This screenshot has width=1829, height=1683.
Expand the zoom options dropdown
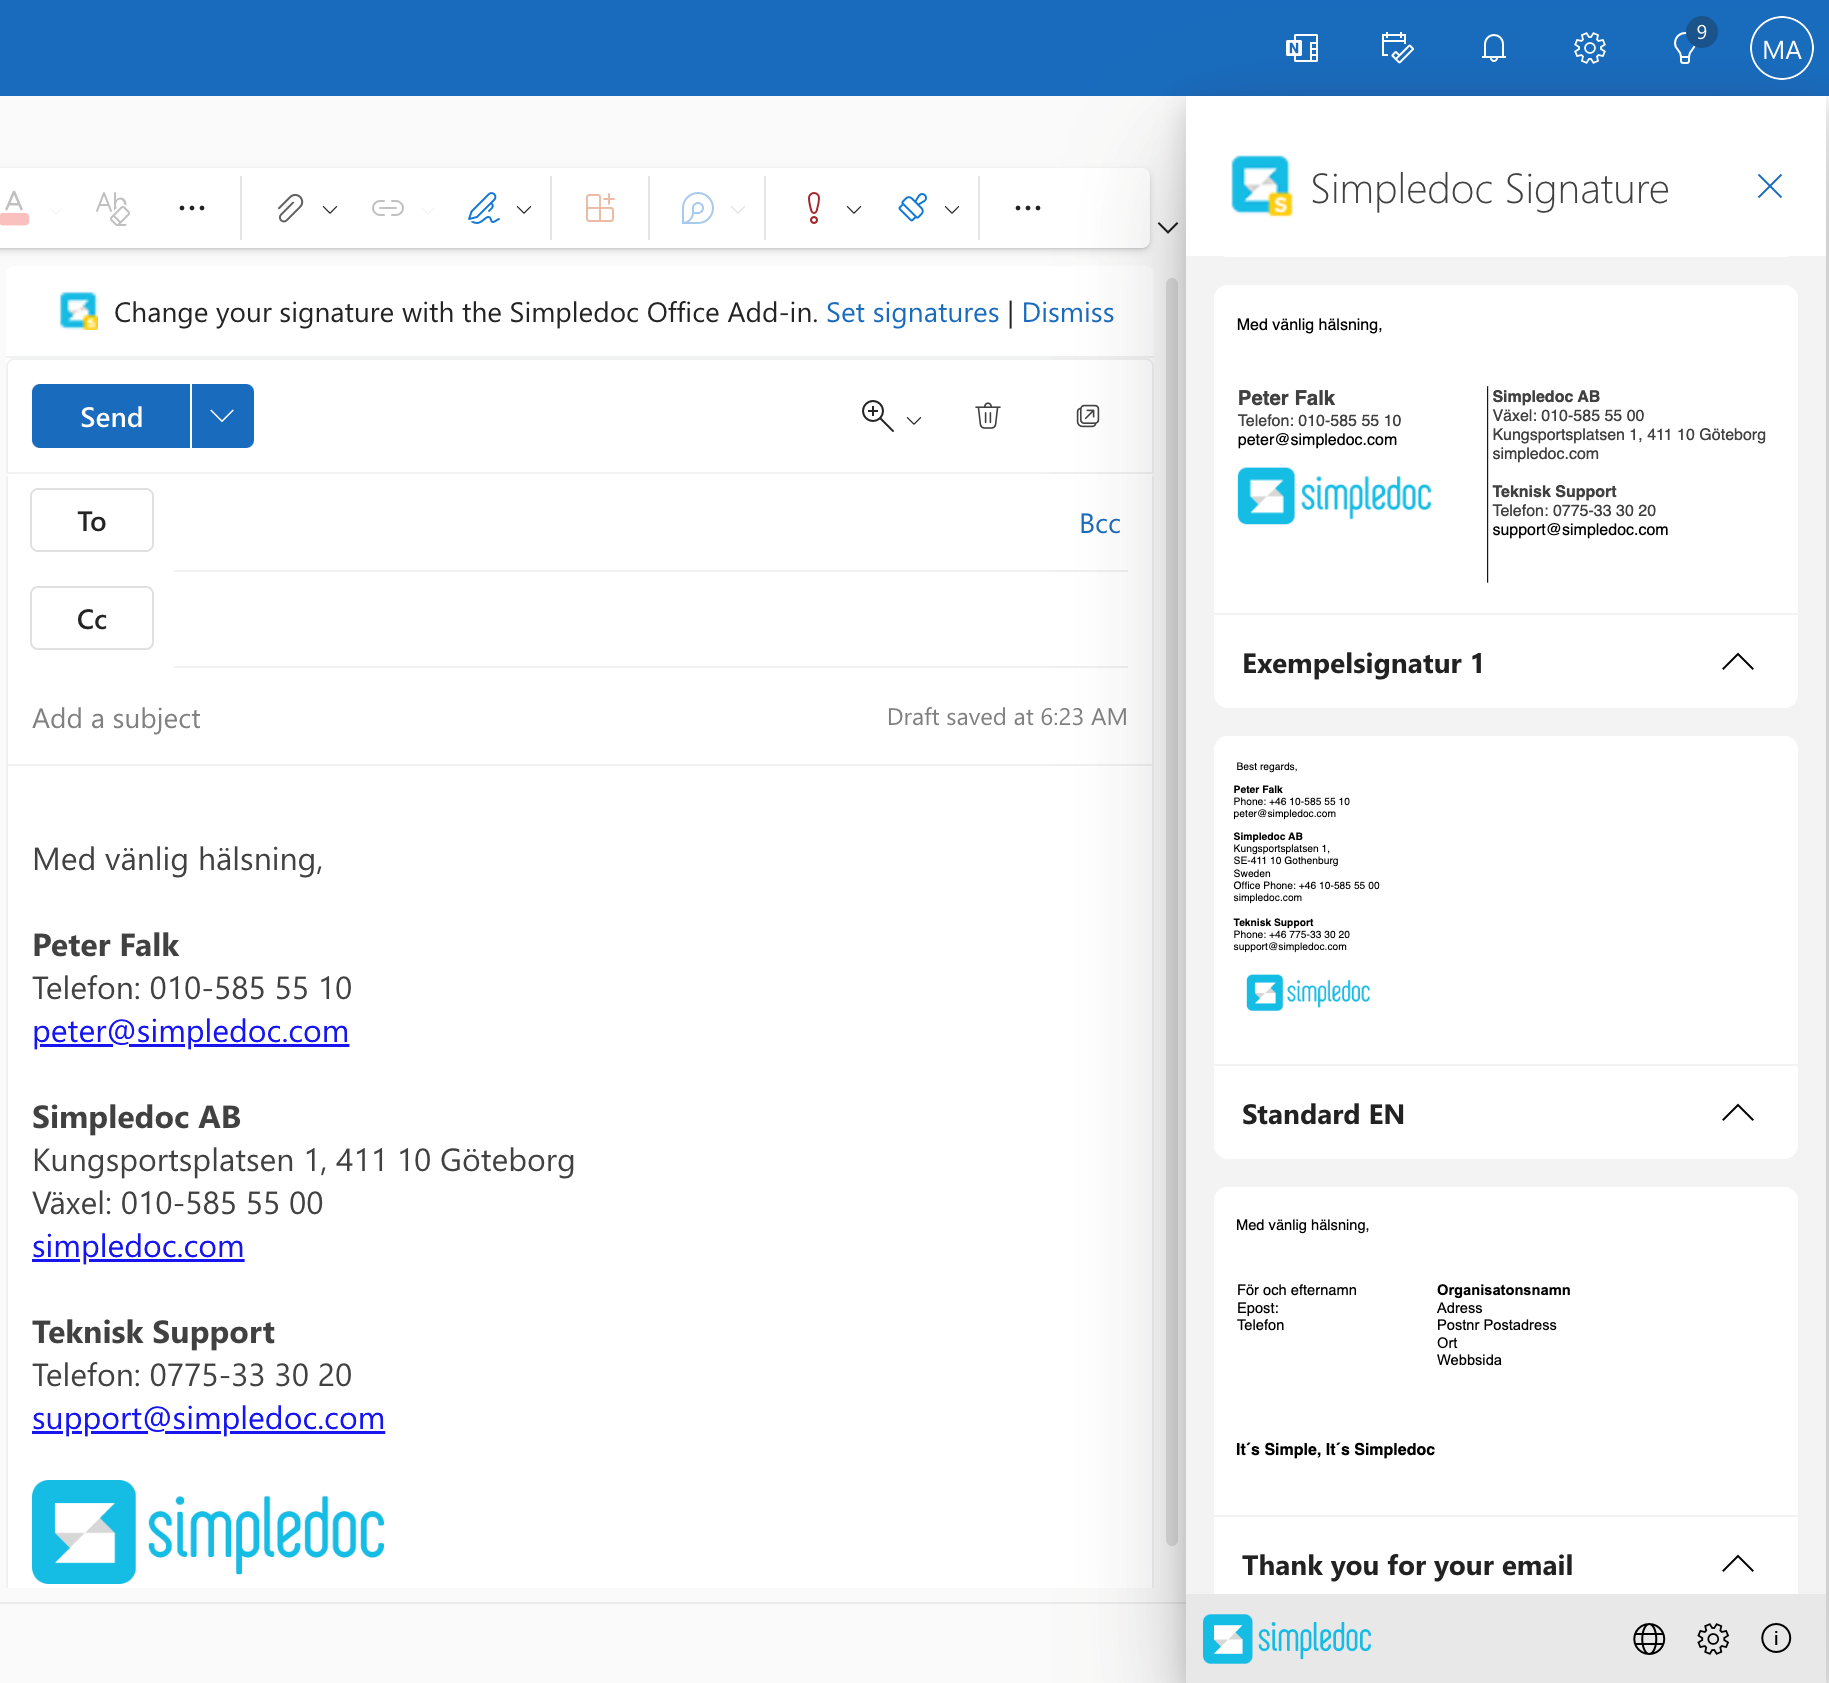tap(913, 420)
